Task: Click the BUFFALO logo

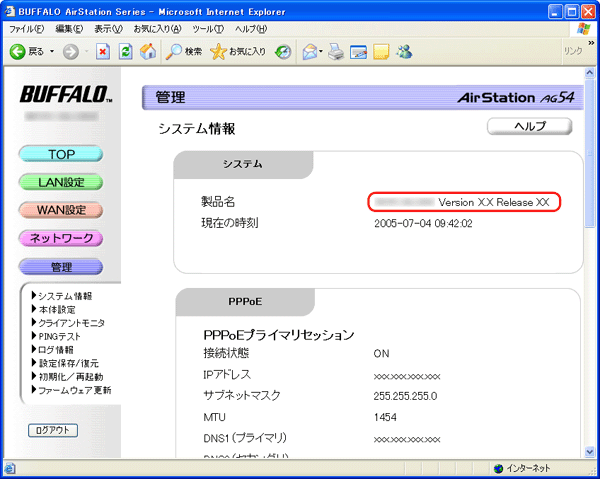Action: [x=66, y=94]
